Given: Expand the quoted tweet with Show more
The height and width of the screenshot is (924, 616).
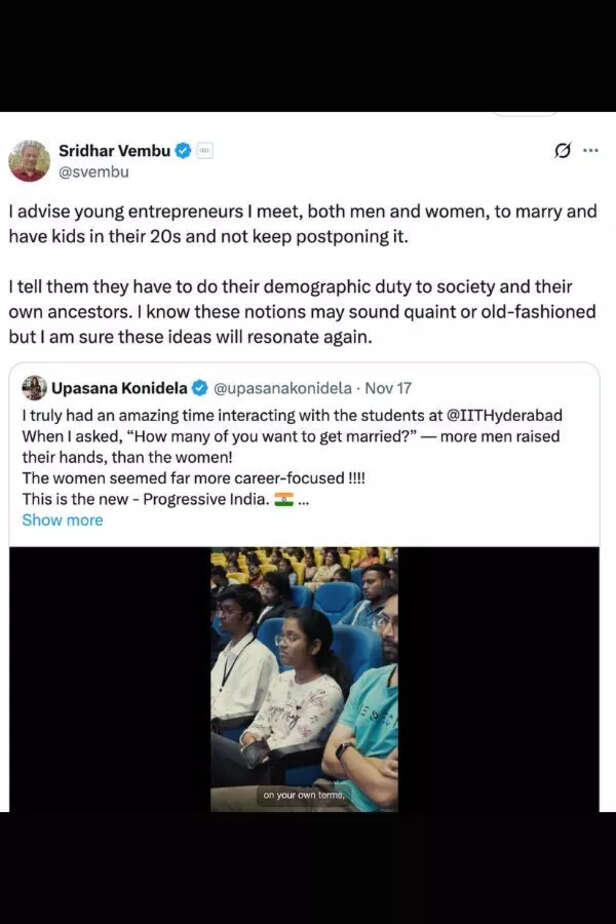Looking at the screenshot, I should [62, 519].
